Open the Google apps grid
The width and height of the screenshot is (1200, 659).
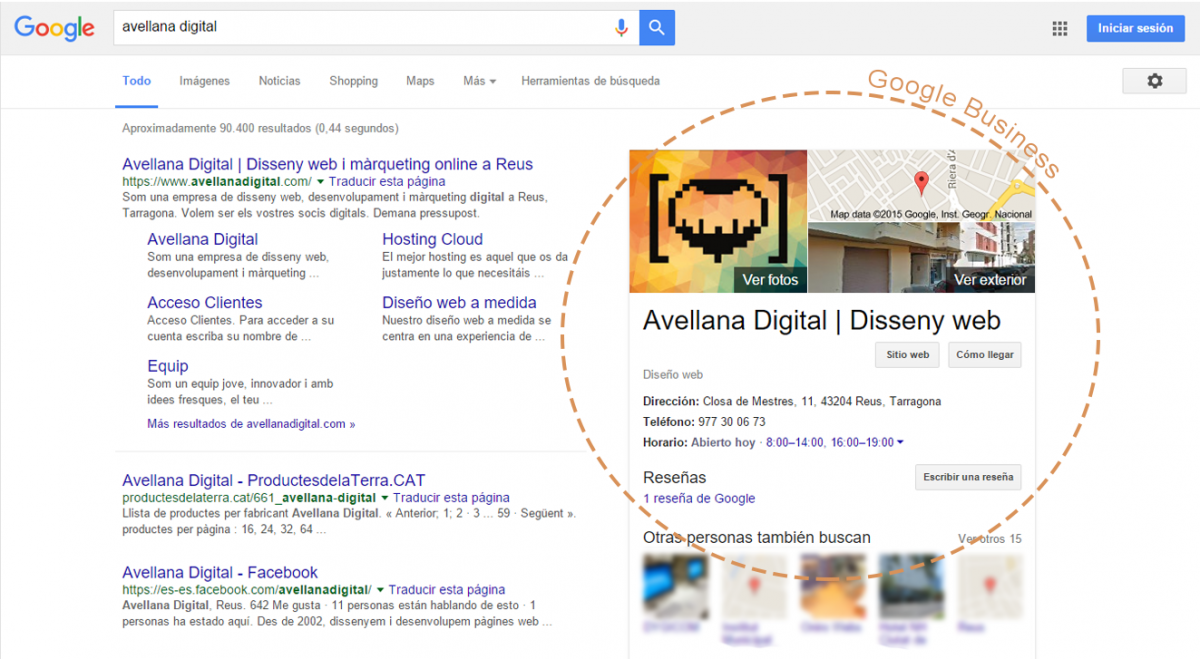1060,29
